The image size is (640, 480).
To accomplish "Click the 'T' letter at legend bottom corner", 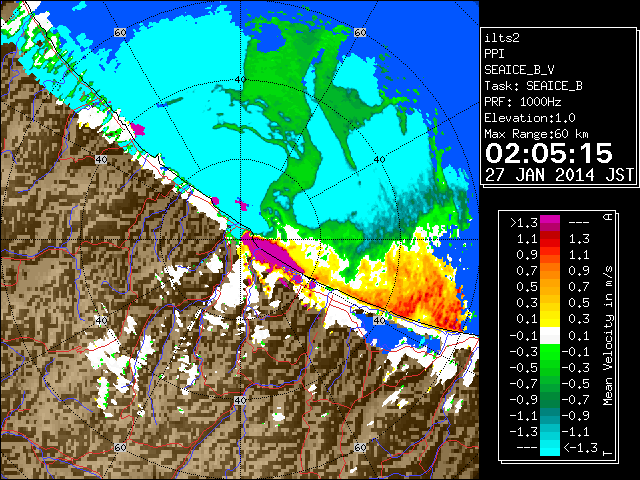I will click(608, 453).
